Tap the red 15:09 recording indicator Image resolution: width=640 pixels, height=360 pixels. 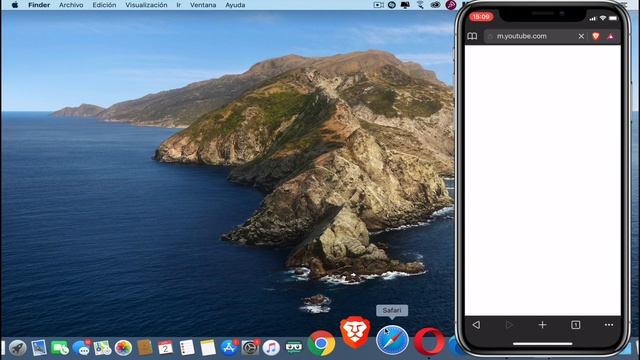pyautogui.click(x=481, y=17)
